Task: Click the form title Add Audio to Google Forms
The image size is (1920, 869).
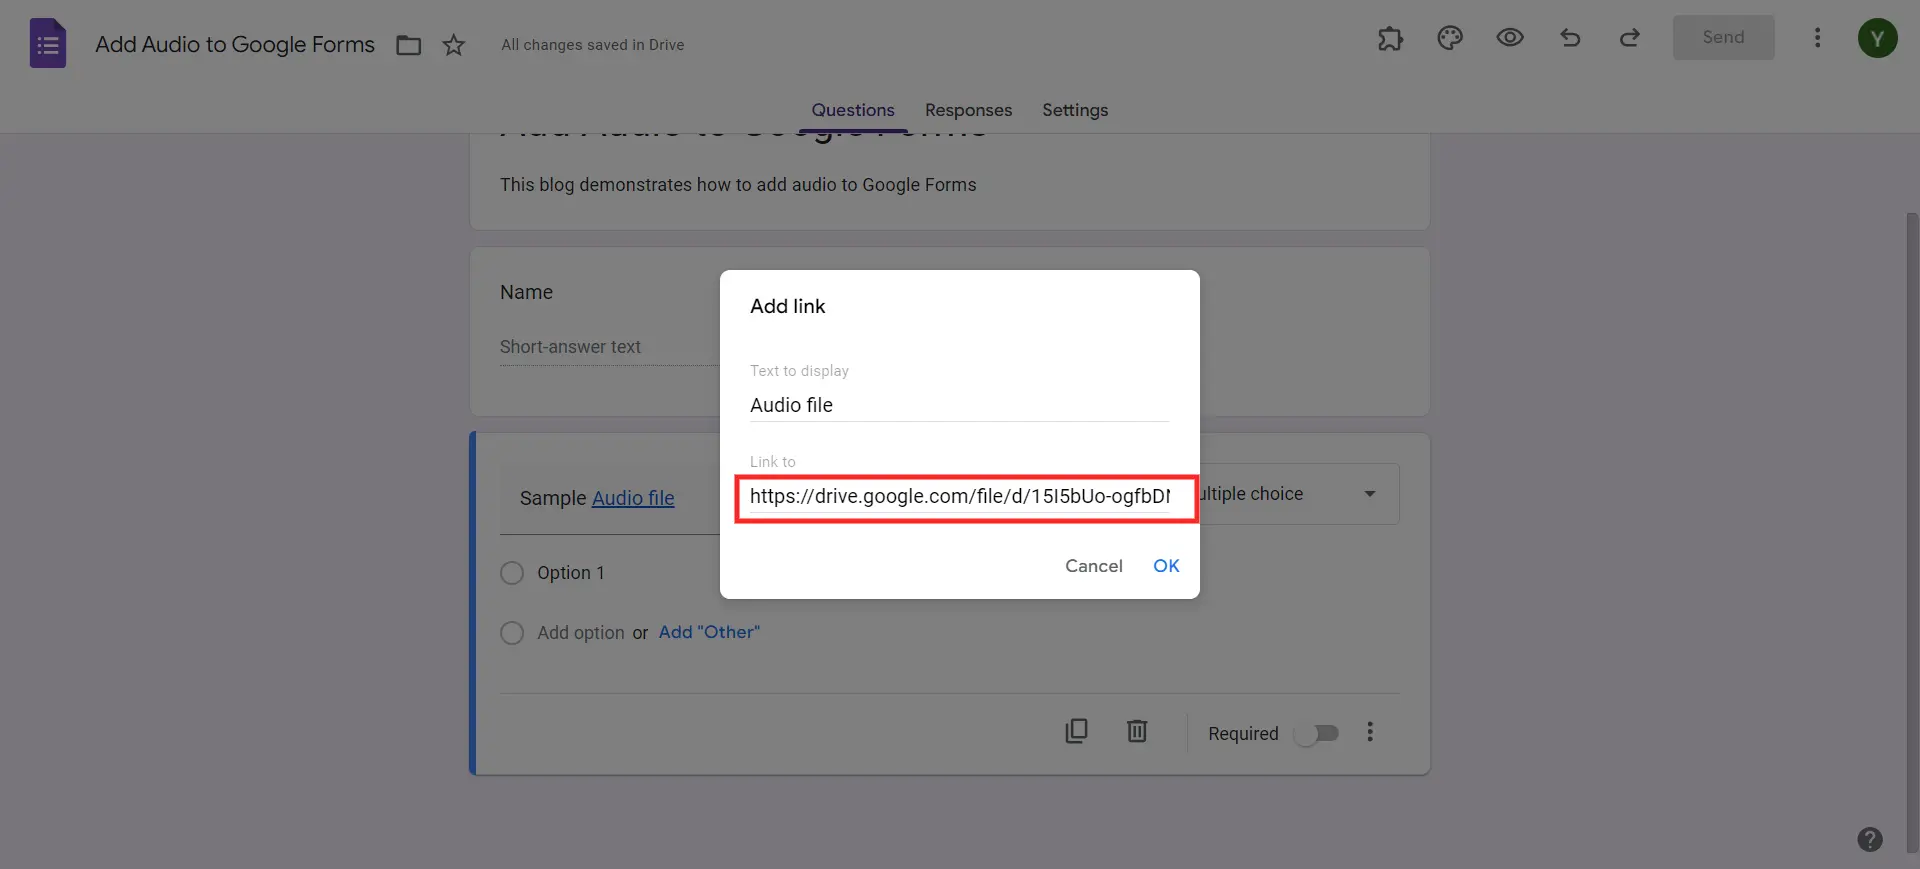Action: (235, 45)
